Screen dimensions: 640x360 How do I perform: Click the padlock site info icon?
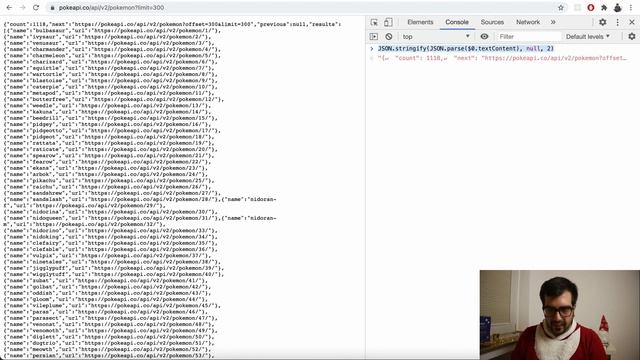(x=52, y=8)
